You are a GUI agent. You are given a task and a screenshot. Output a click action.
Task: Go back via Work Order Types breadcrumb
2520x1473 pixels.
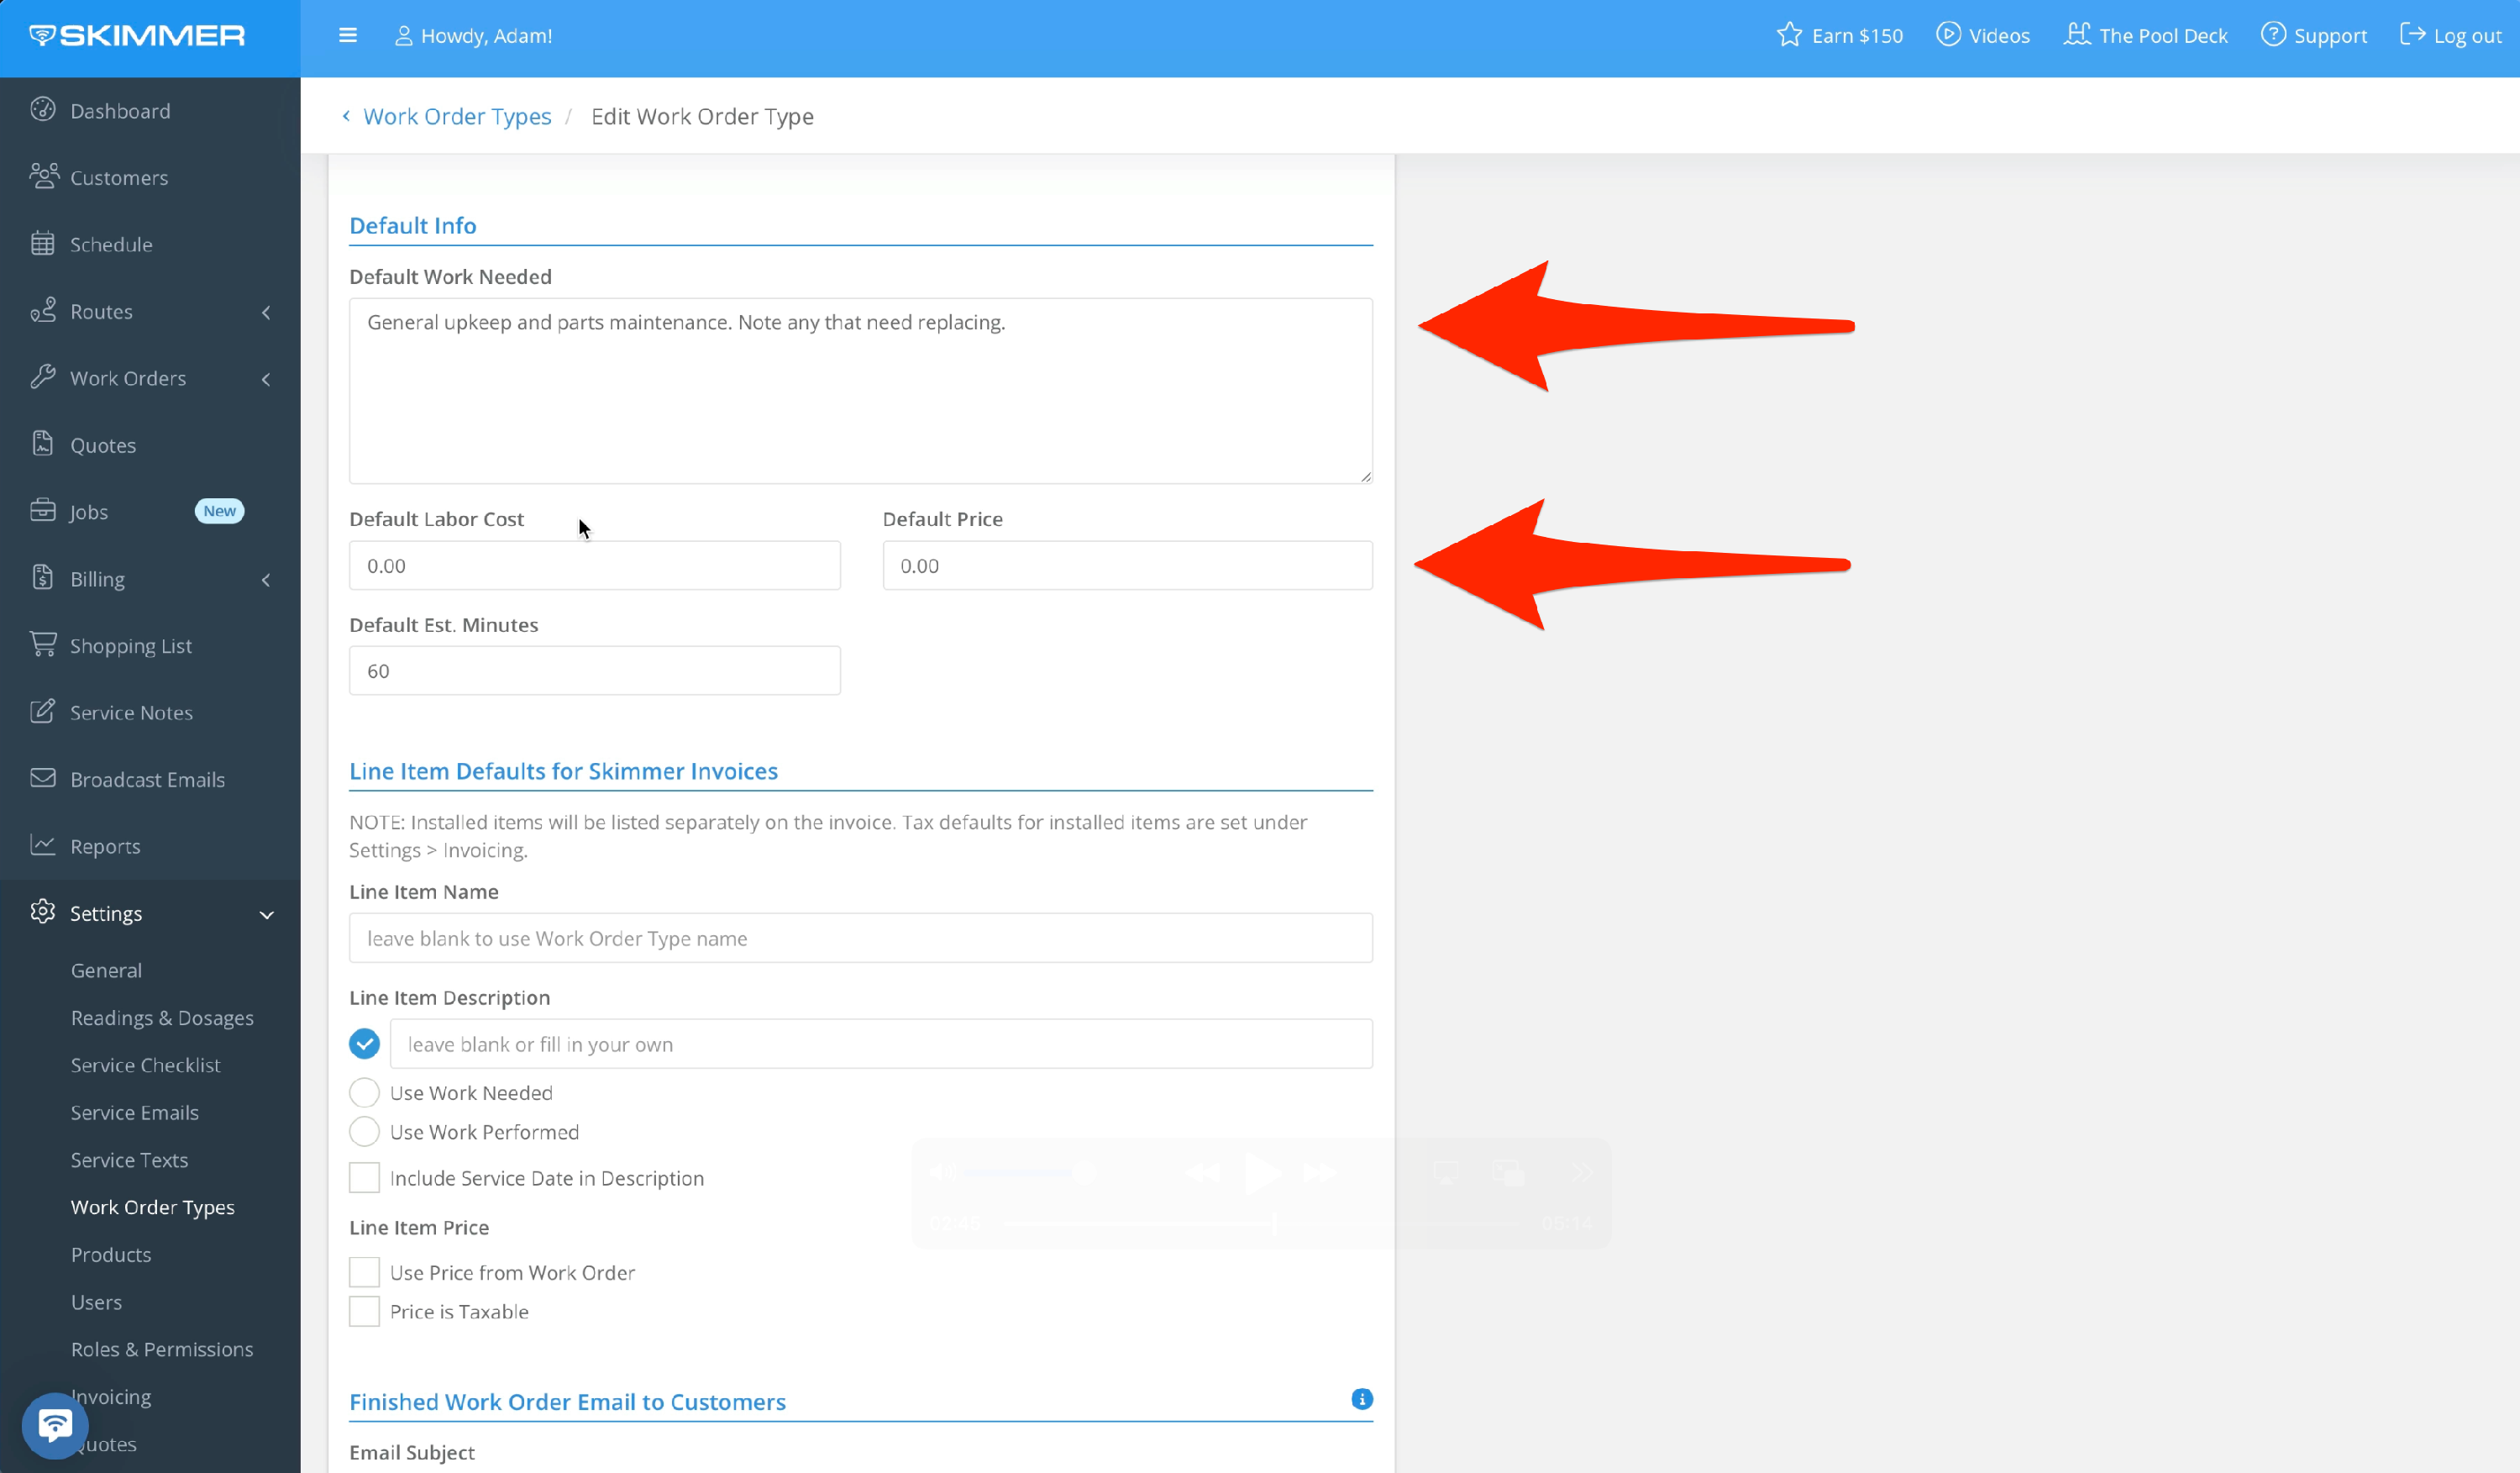456,116
